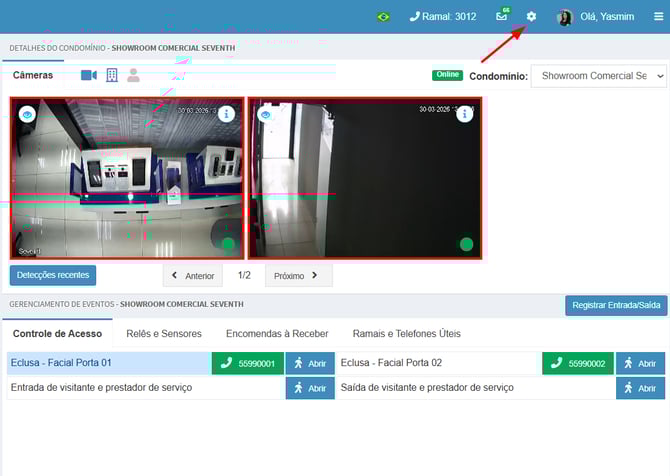
Task: Open the hamburger menu icon
Action: tap(657, 17)
